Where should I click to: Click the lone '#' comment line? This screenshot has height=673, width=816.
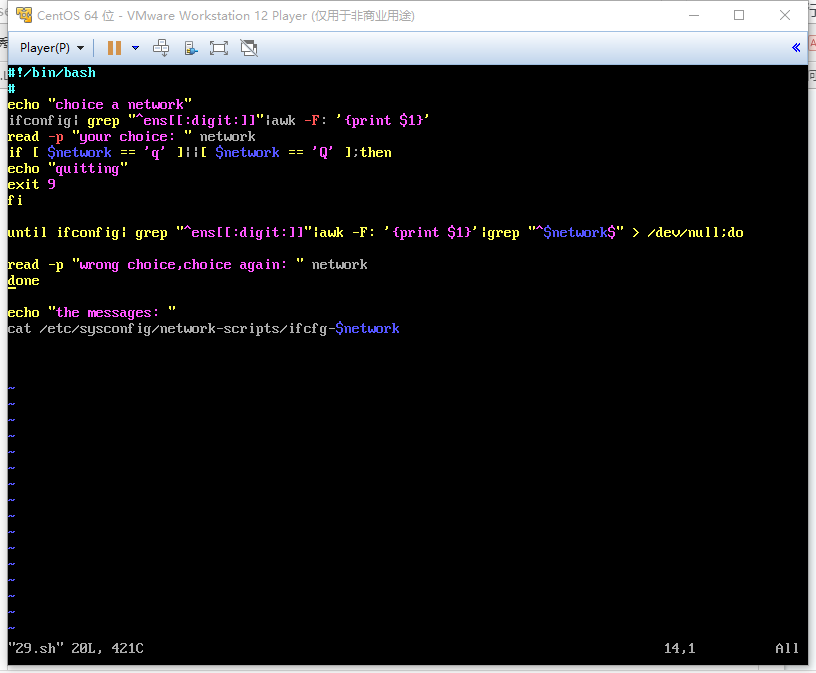11,88
